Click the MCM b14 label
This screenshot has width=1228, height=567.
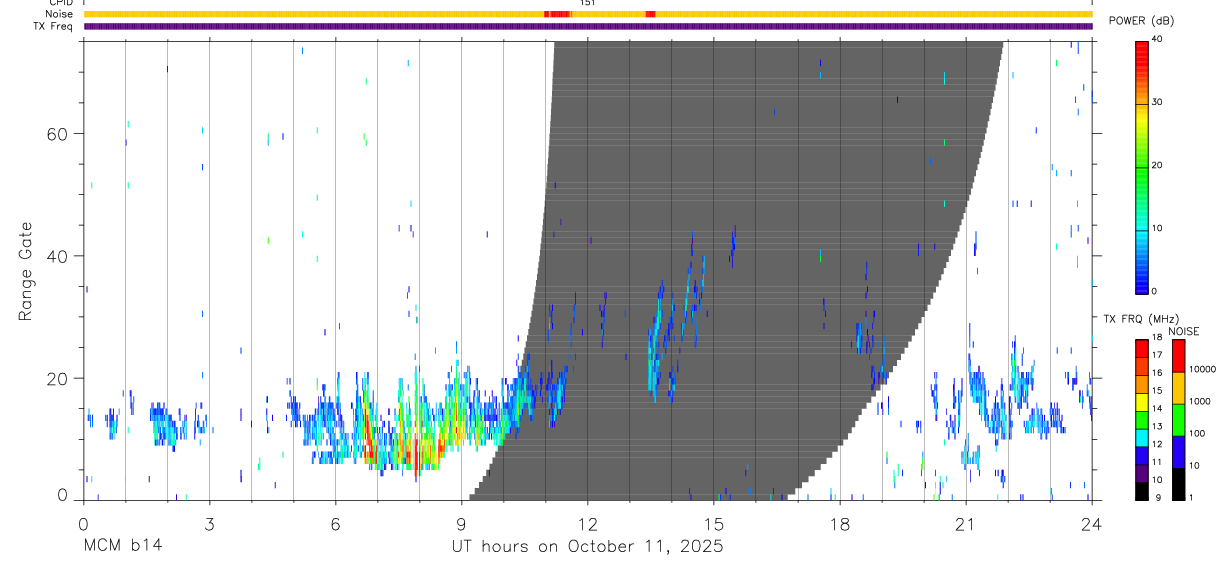tap(123, 547)
